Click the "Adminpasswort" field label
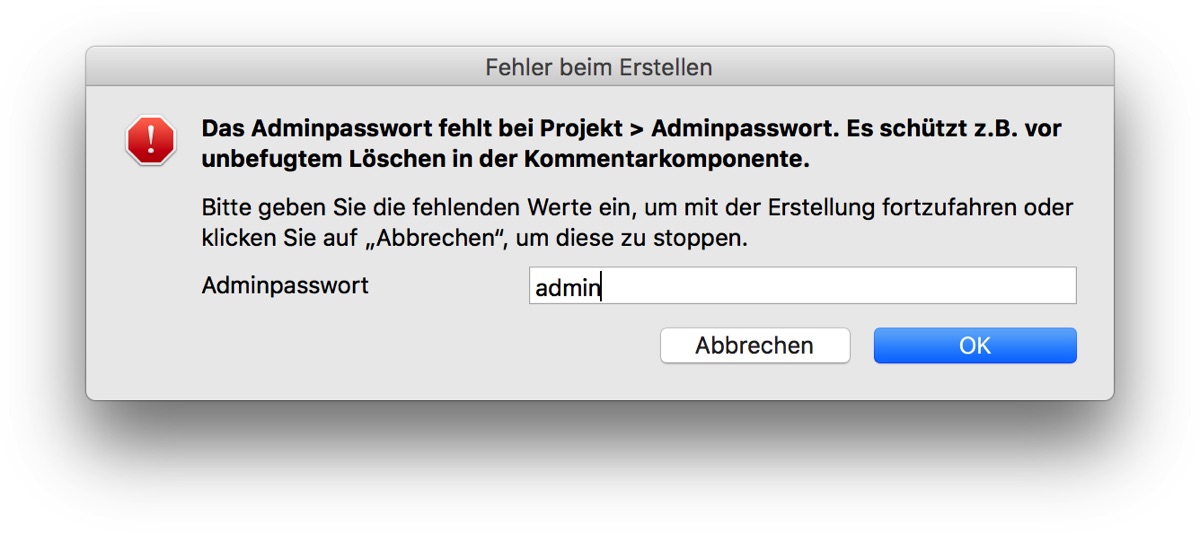This screenshot has height=533, width=1200. click(285, 286)
